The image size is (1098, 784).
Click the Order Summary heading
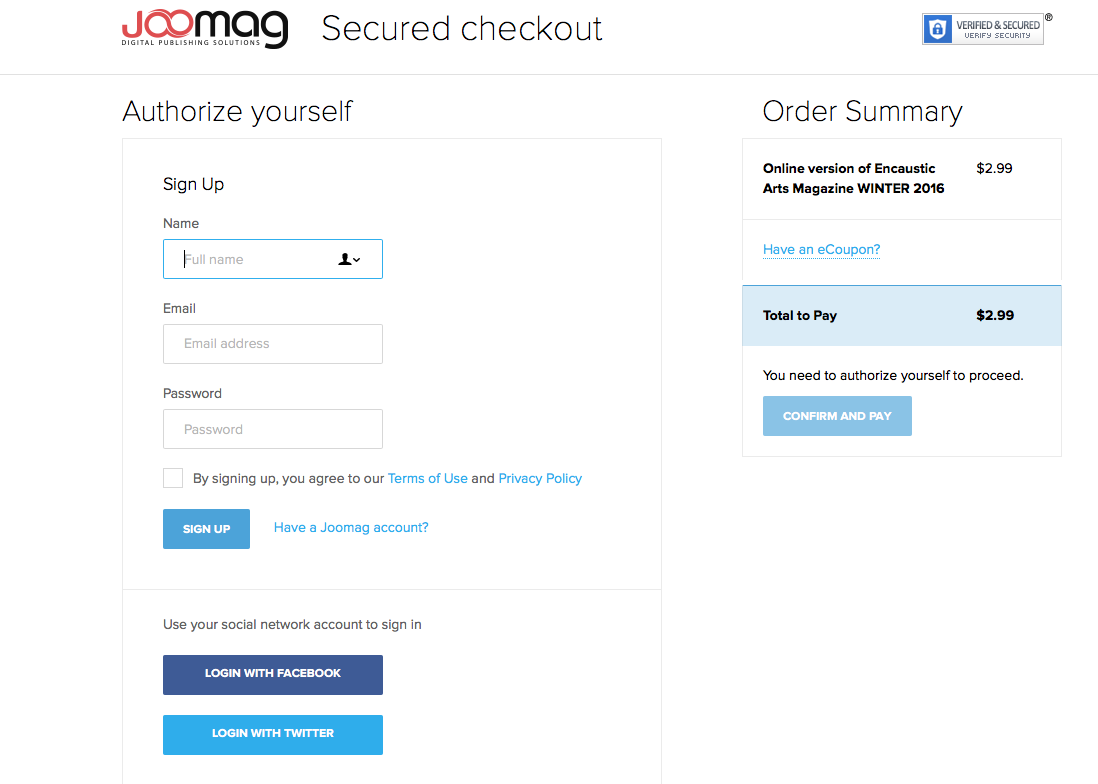(x=862, y=111)
